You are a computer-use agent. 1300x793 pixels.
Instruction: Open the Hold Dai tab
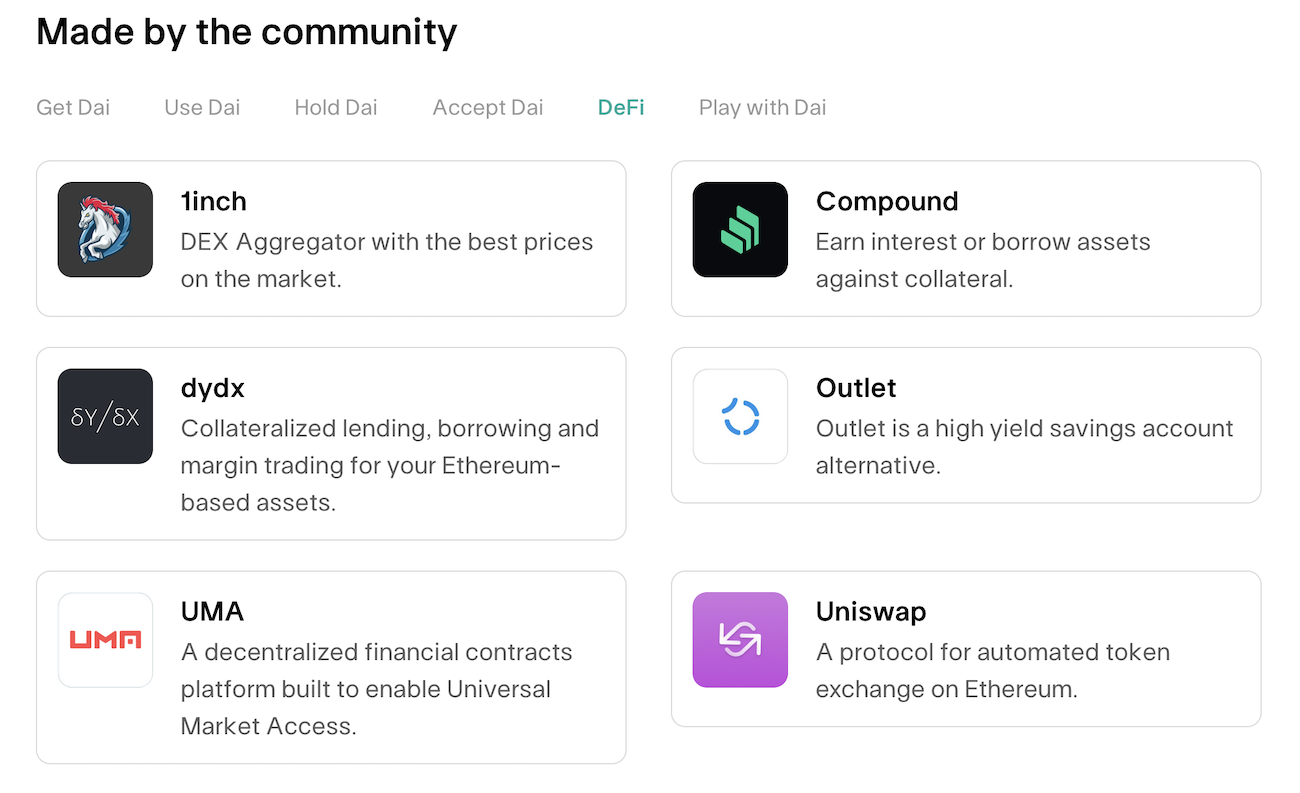(x=336, y=107)
